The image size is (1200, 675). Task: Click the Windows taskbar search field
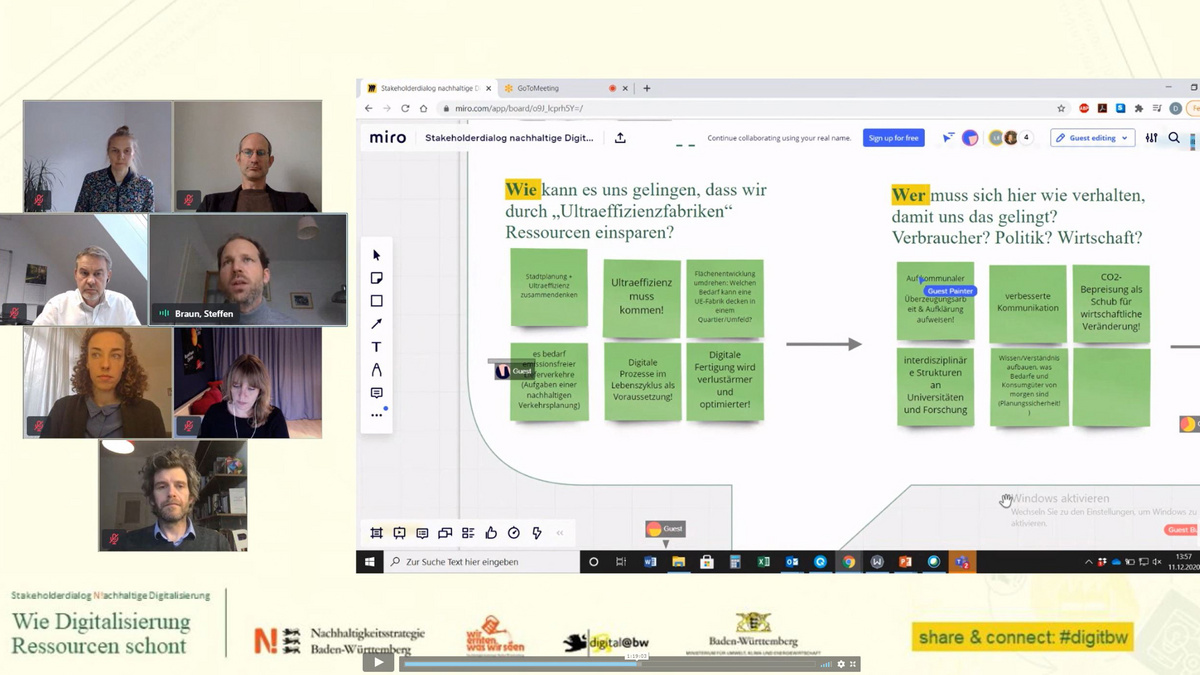coord(480,562)
